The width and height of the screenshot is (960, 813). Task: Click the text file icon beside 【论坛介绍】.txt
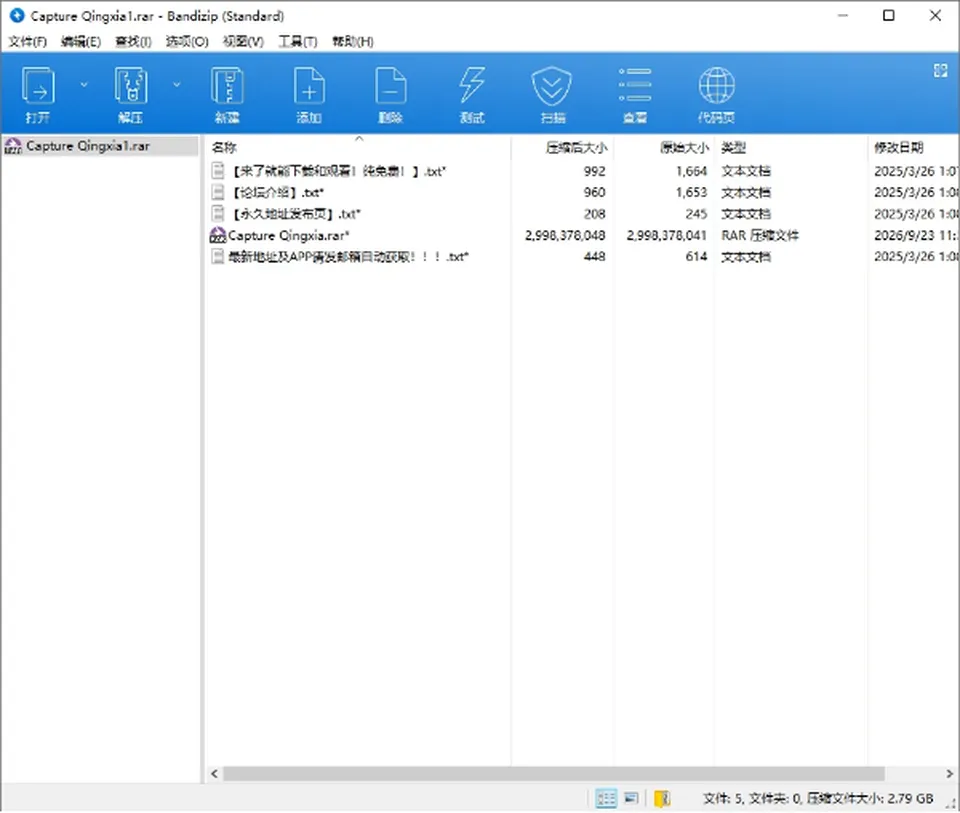coord(217,192)
